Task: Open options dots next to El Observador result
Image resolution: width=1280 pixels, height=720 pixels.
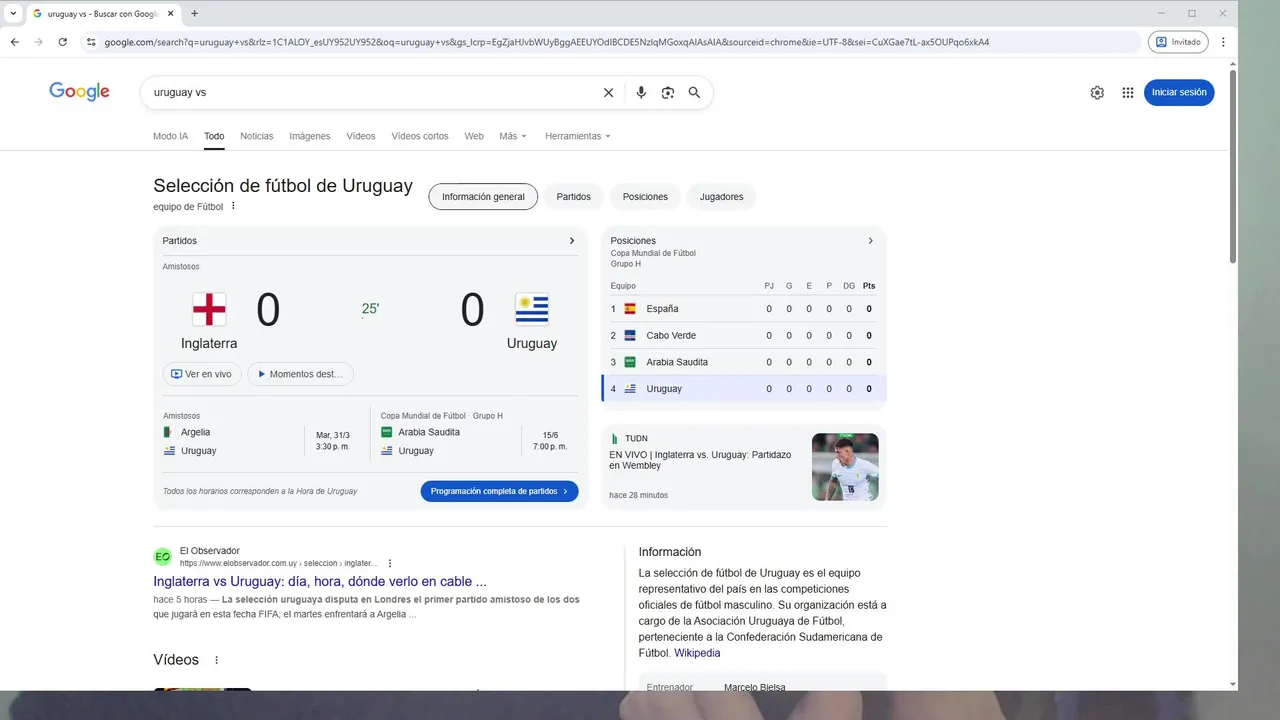Action: pos(390,563)
